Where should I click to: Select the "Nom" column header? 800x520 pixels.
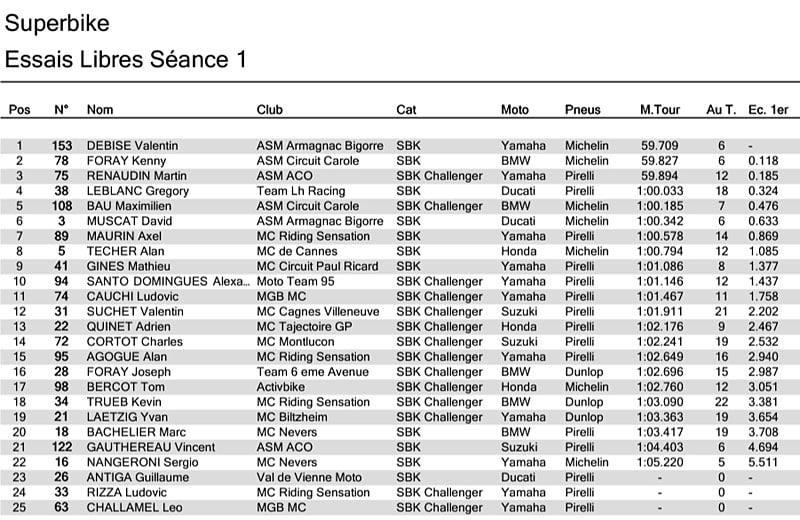click(x=100, y=109)
